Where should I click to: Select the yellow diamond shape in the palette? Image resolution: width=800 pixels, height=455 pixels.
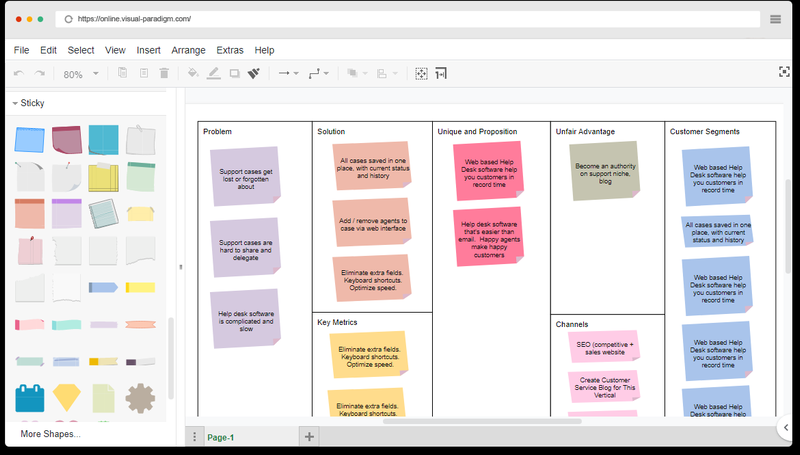(x=66, y=398)
